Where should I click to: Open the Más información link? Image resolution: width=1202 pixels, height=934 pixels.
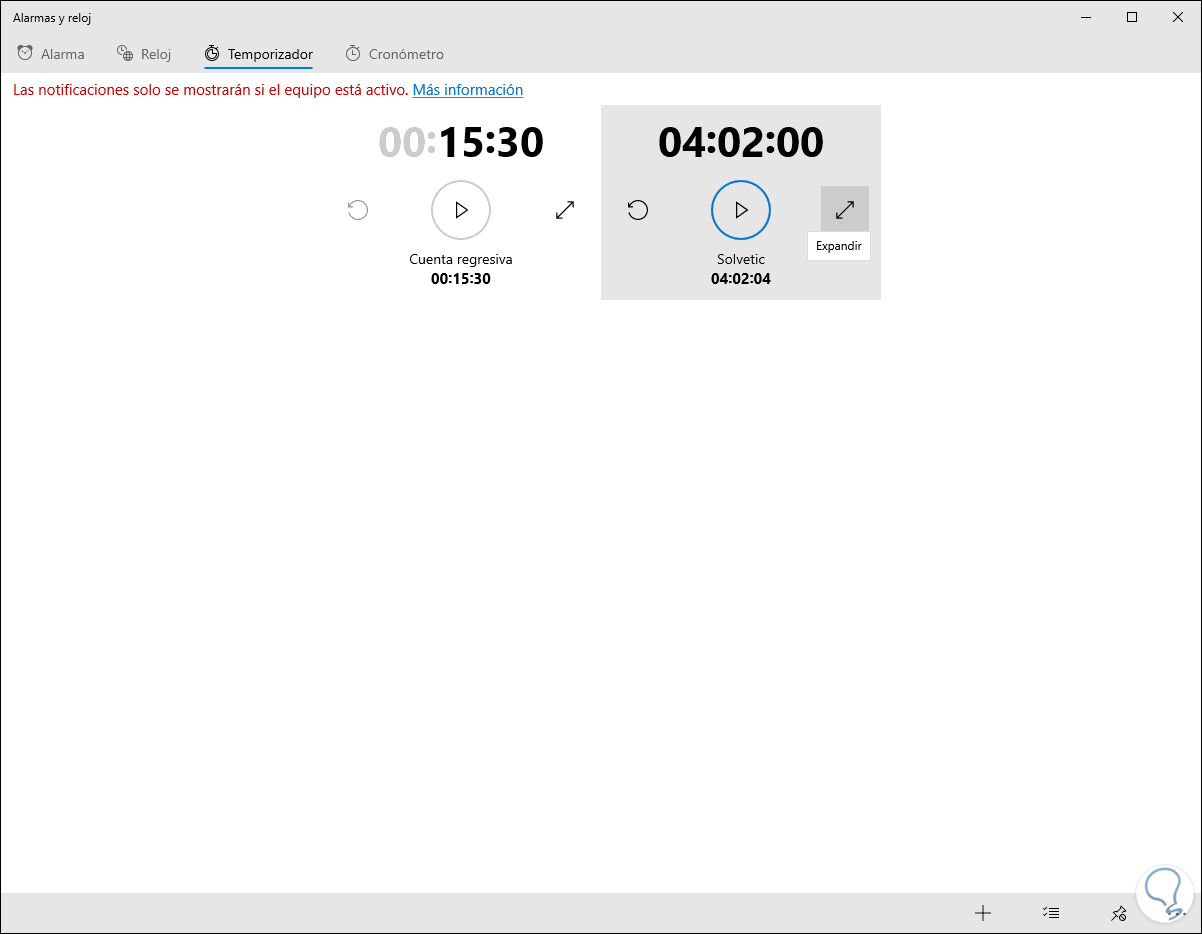point(467,89)
